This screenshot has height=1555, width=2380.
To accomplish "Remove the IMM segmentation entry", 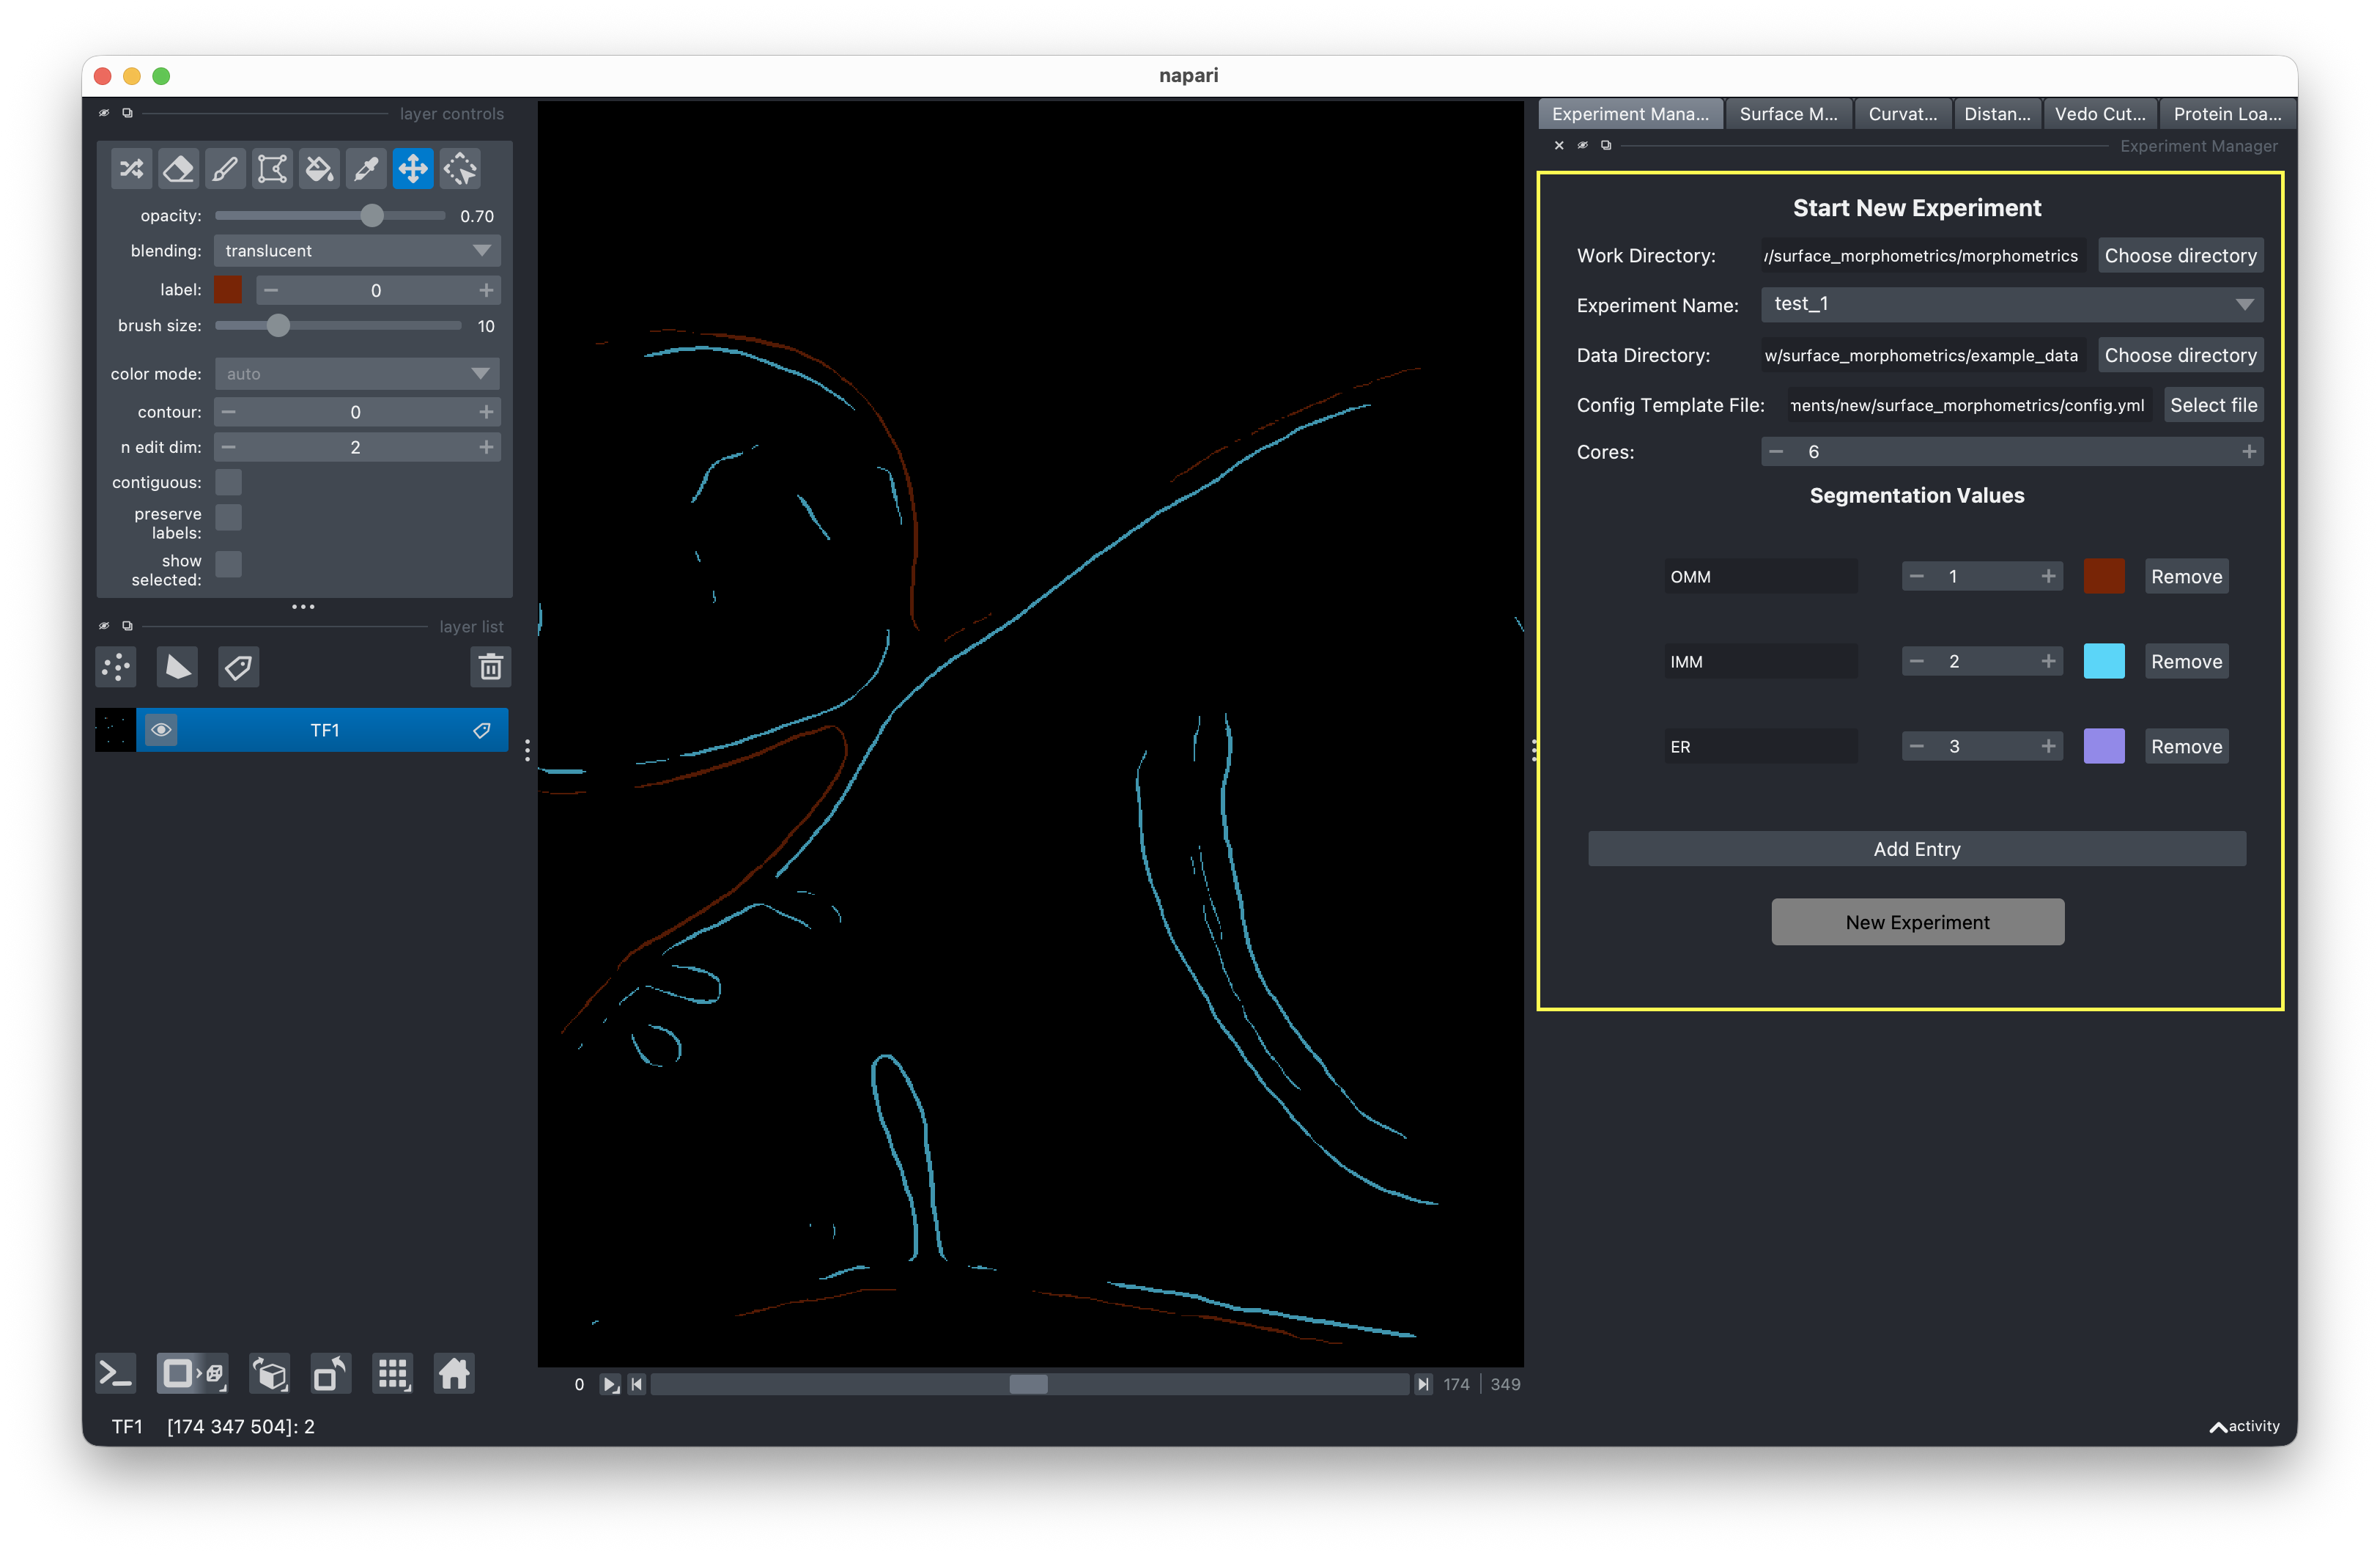I will pos(2186,661).
